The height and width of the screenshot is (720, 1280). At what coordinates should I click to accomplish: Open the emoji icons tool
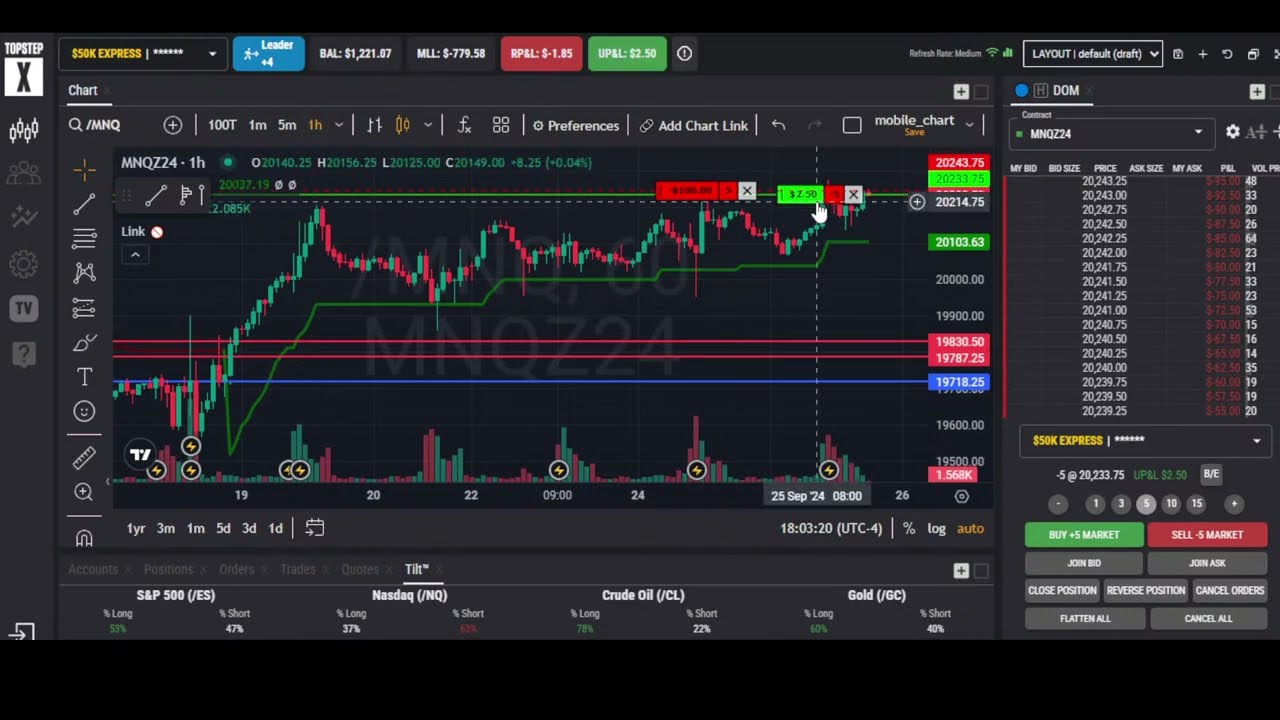click(84, 411)
